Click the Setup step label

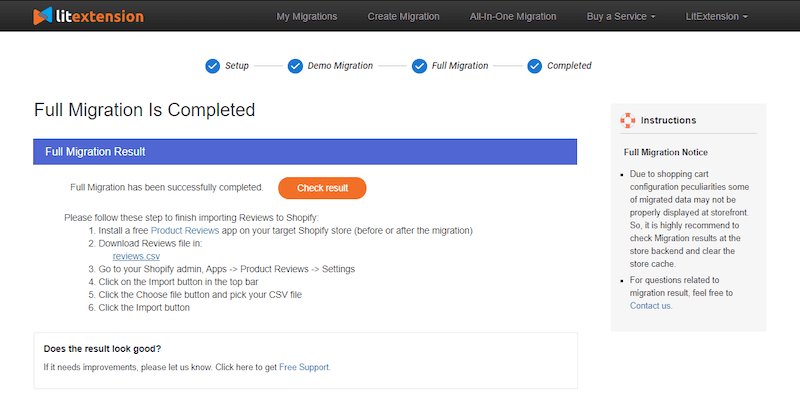pyautogui.click(x=237, y=66)
